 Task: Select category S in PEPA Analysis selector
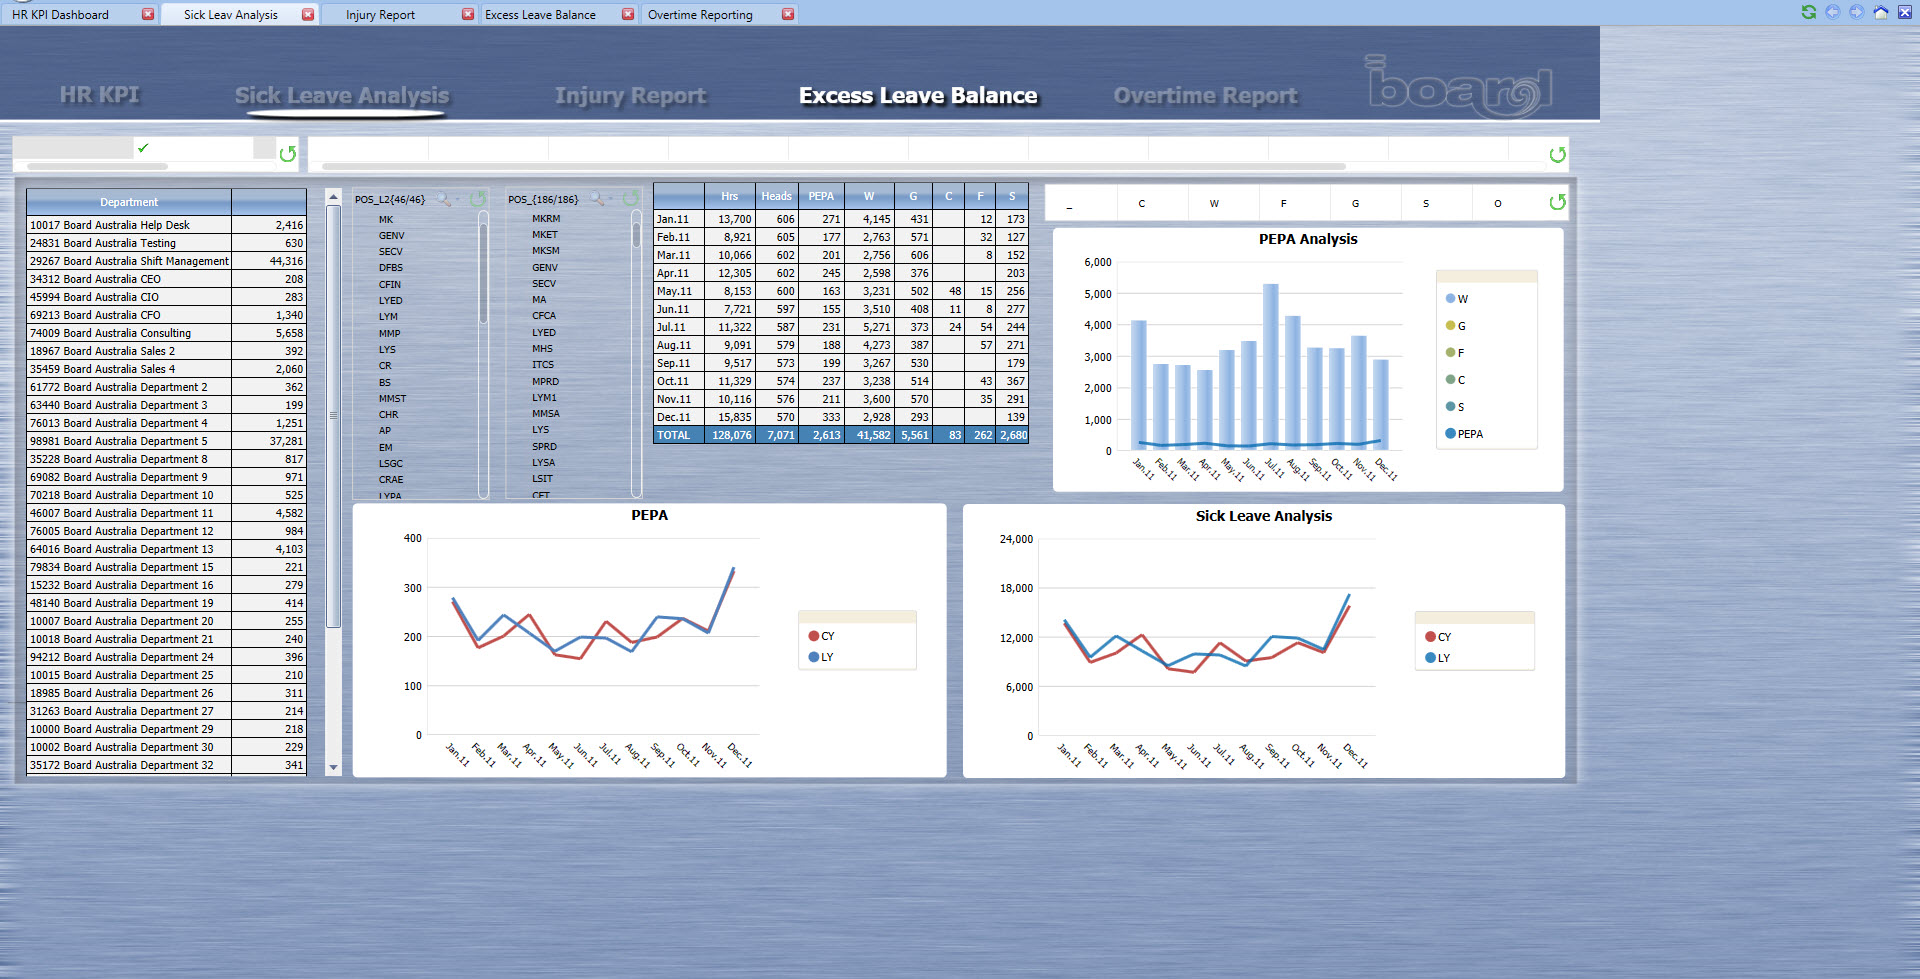coord(1426,203)
